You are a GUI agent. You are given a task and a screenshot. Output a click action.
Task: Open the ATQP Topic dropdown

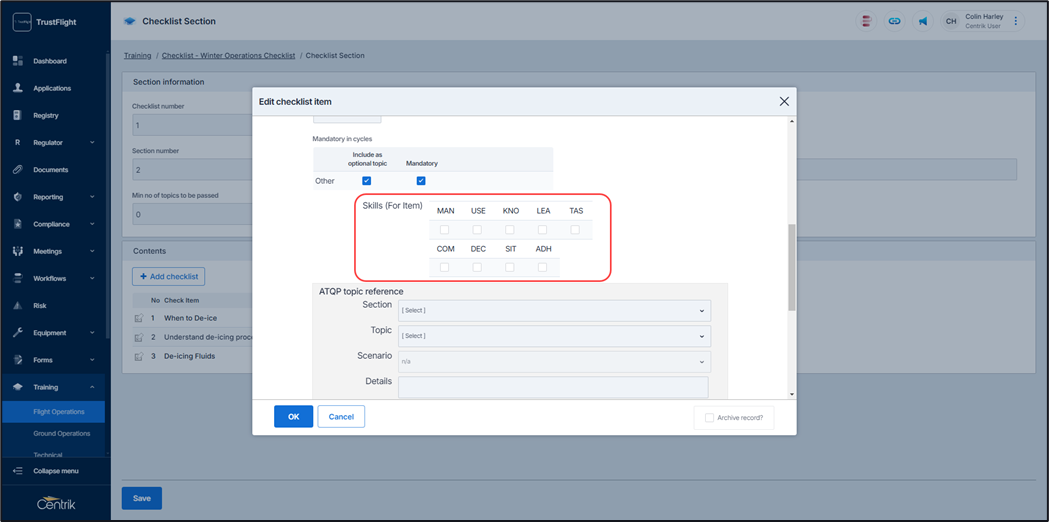click(x=553, y=336)
